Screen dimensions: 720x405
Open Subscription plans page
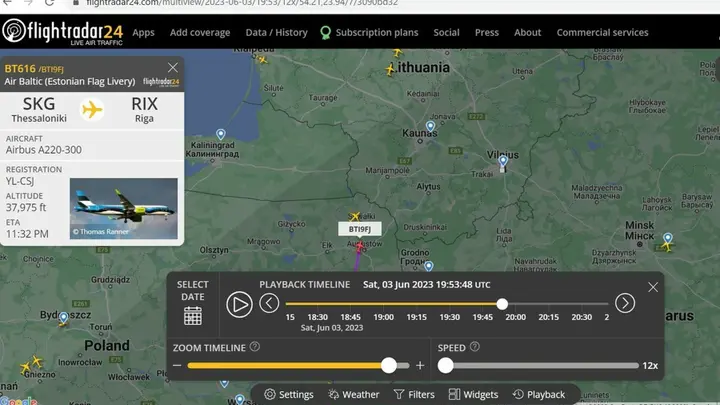click(x=370, y=33)
